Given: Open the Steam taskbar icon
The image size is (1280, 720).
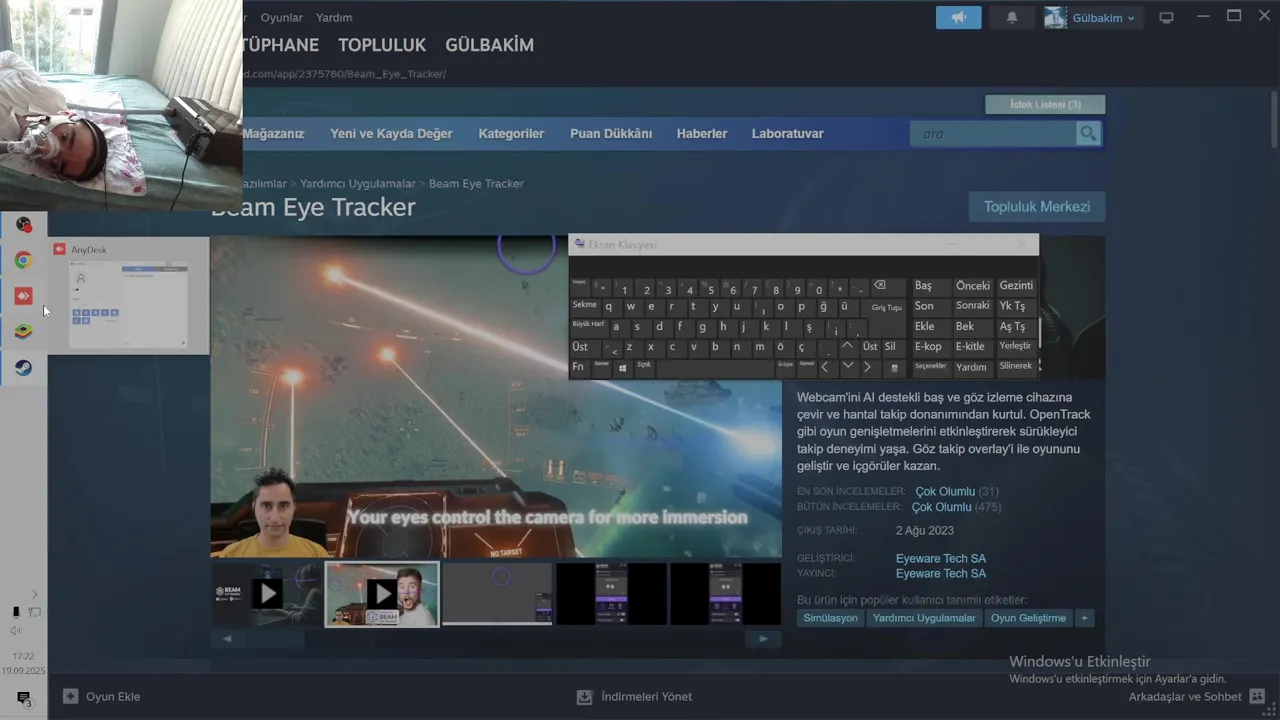Looking at the screenshot, I should (23, 368).
